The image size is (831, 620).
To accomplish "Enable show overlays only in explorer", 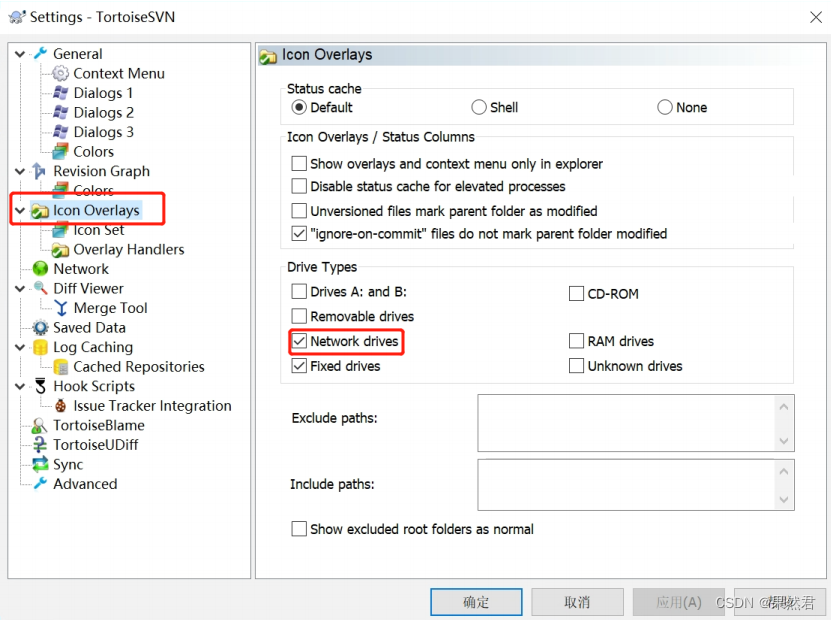I will pos(299,163).
